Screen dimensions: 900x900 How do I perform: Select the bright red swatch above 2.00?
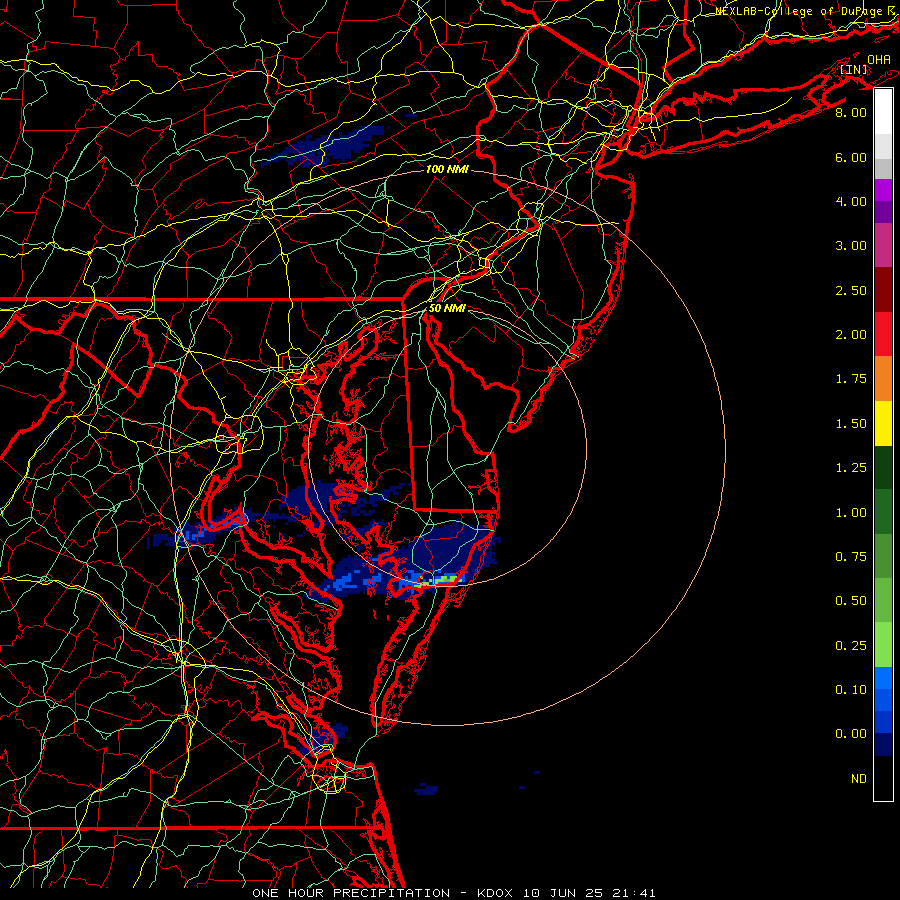[883, 334]
